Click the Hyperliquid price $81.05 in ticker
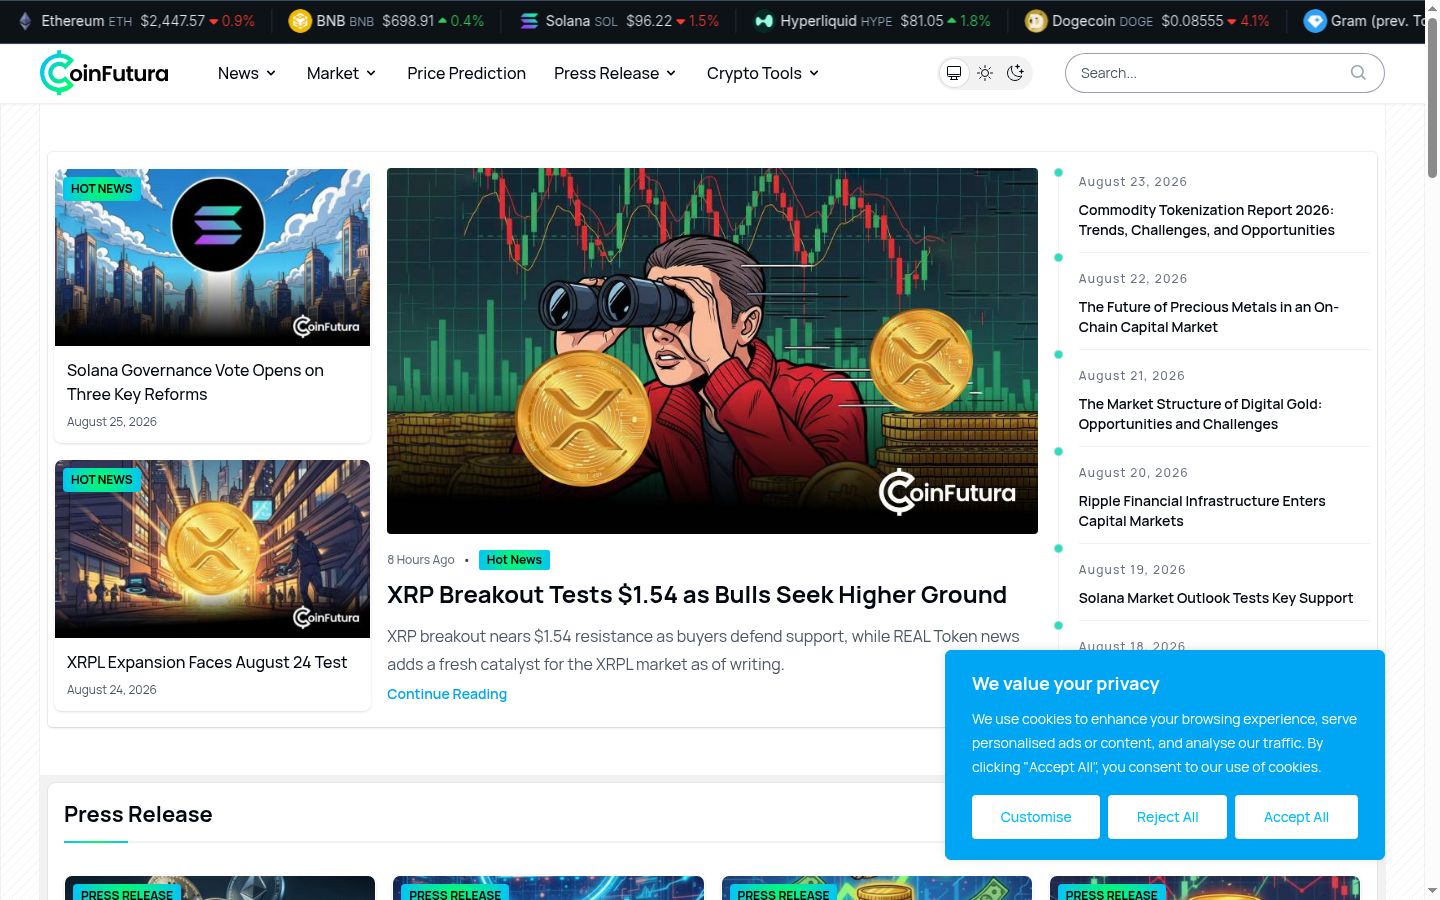Image resolution: width=1440 pixels, height=900 pixels. [x=922, y=21]
